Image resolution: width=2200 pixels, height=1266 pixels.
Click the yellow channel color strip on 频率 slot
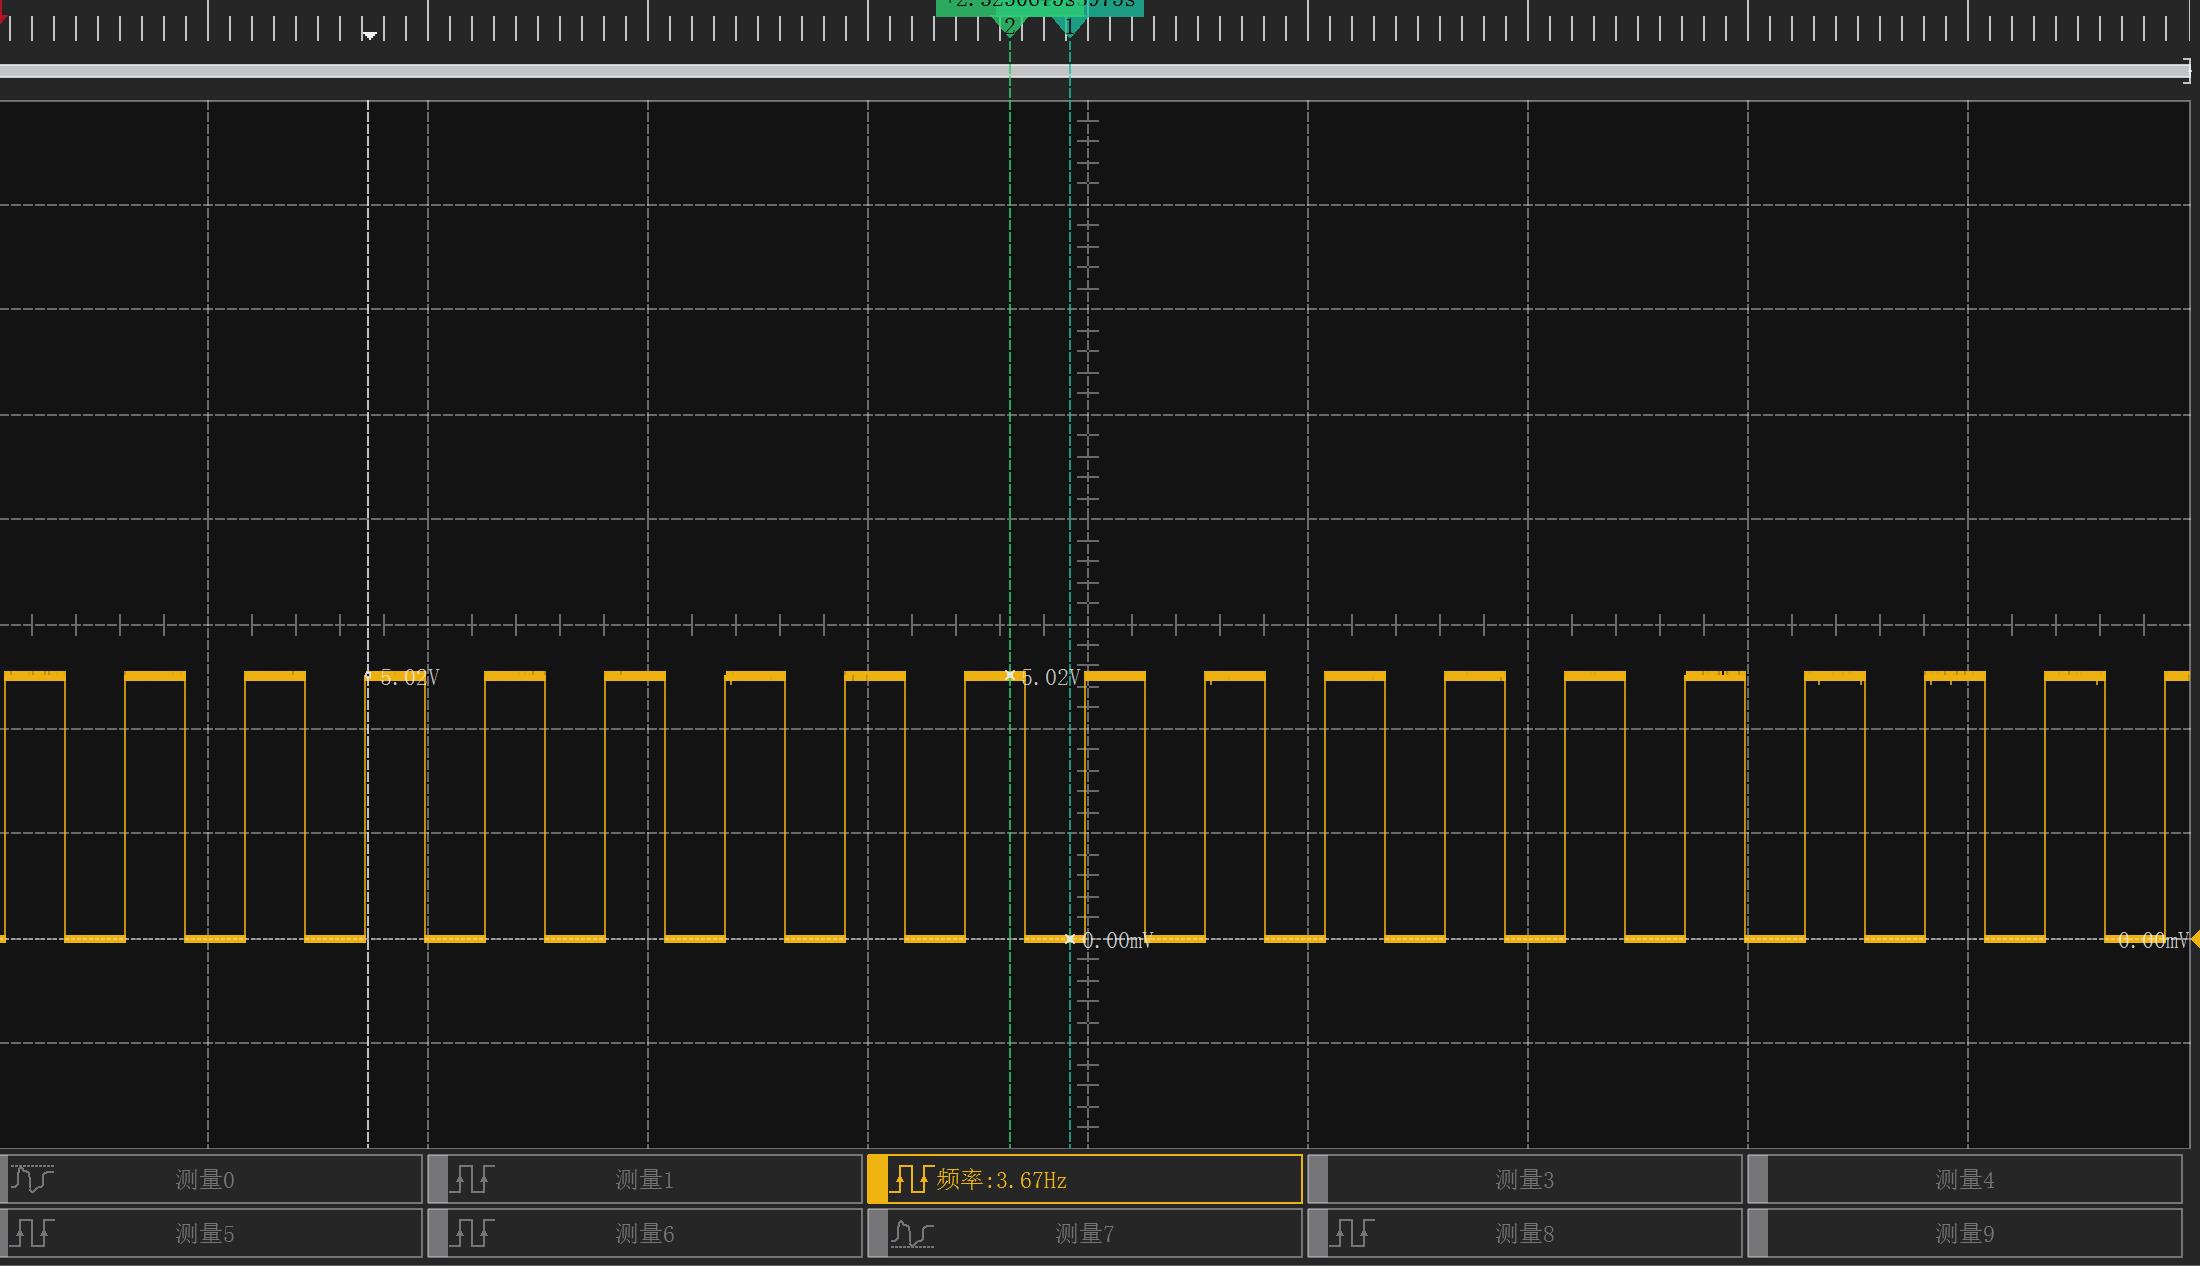click(x=877, y=1180)
